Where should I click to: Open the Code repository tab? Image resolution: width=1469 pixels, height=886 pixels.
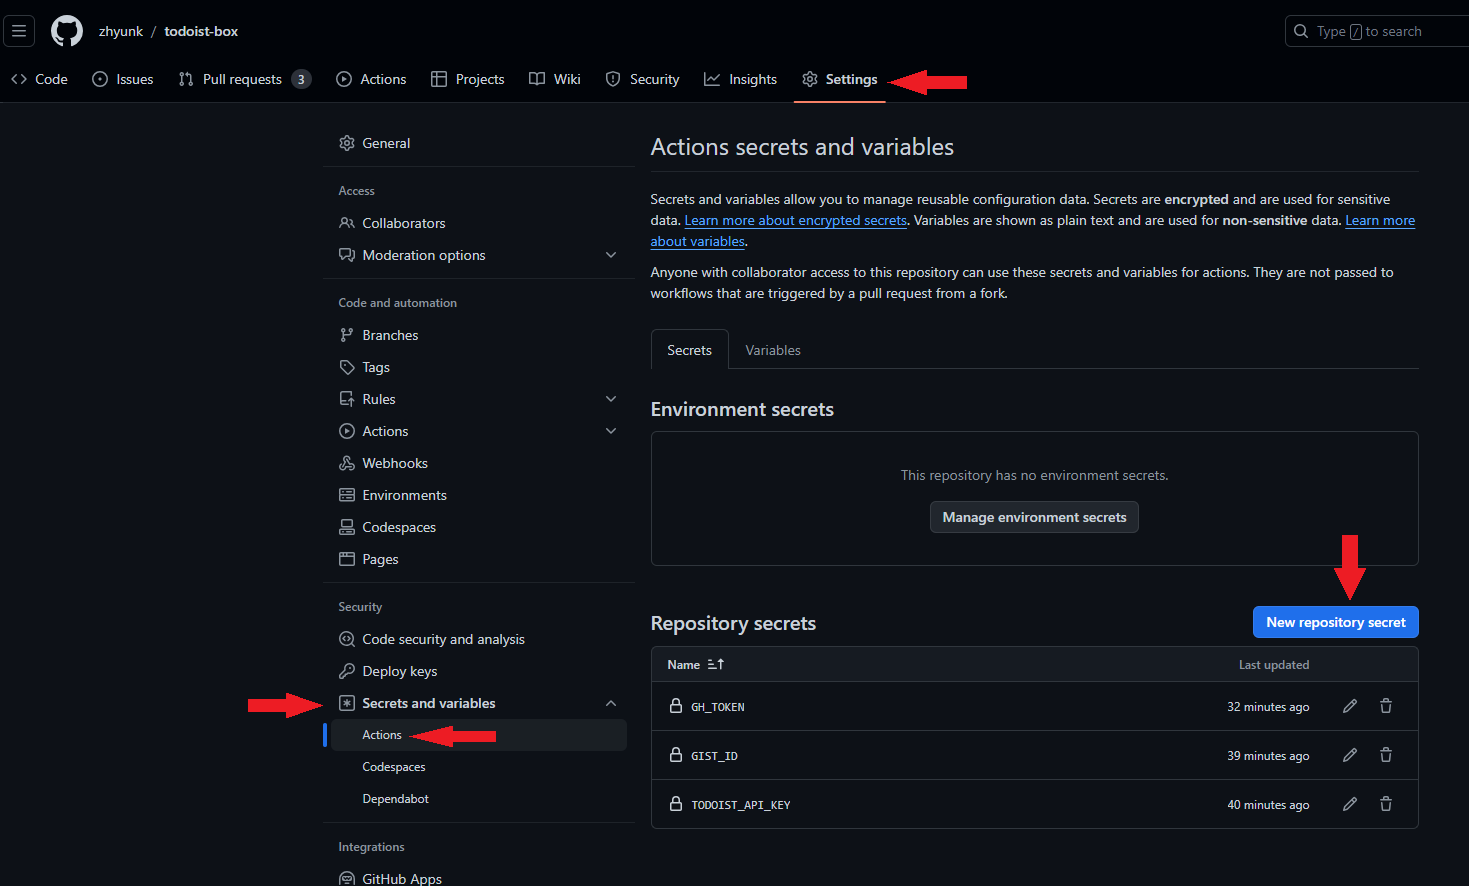point(40,79)
